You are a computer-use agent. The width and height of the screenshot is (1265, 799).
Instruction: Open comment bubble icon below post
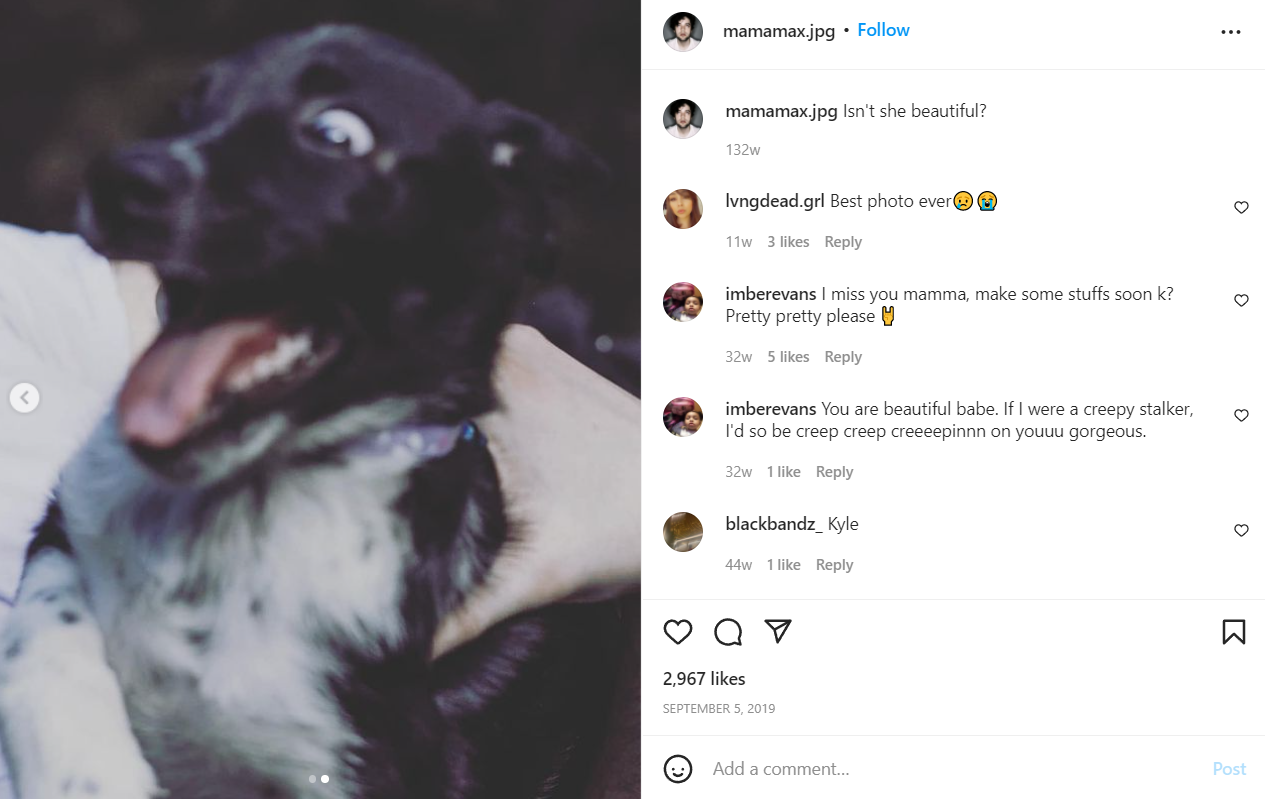point(728,632)
